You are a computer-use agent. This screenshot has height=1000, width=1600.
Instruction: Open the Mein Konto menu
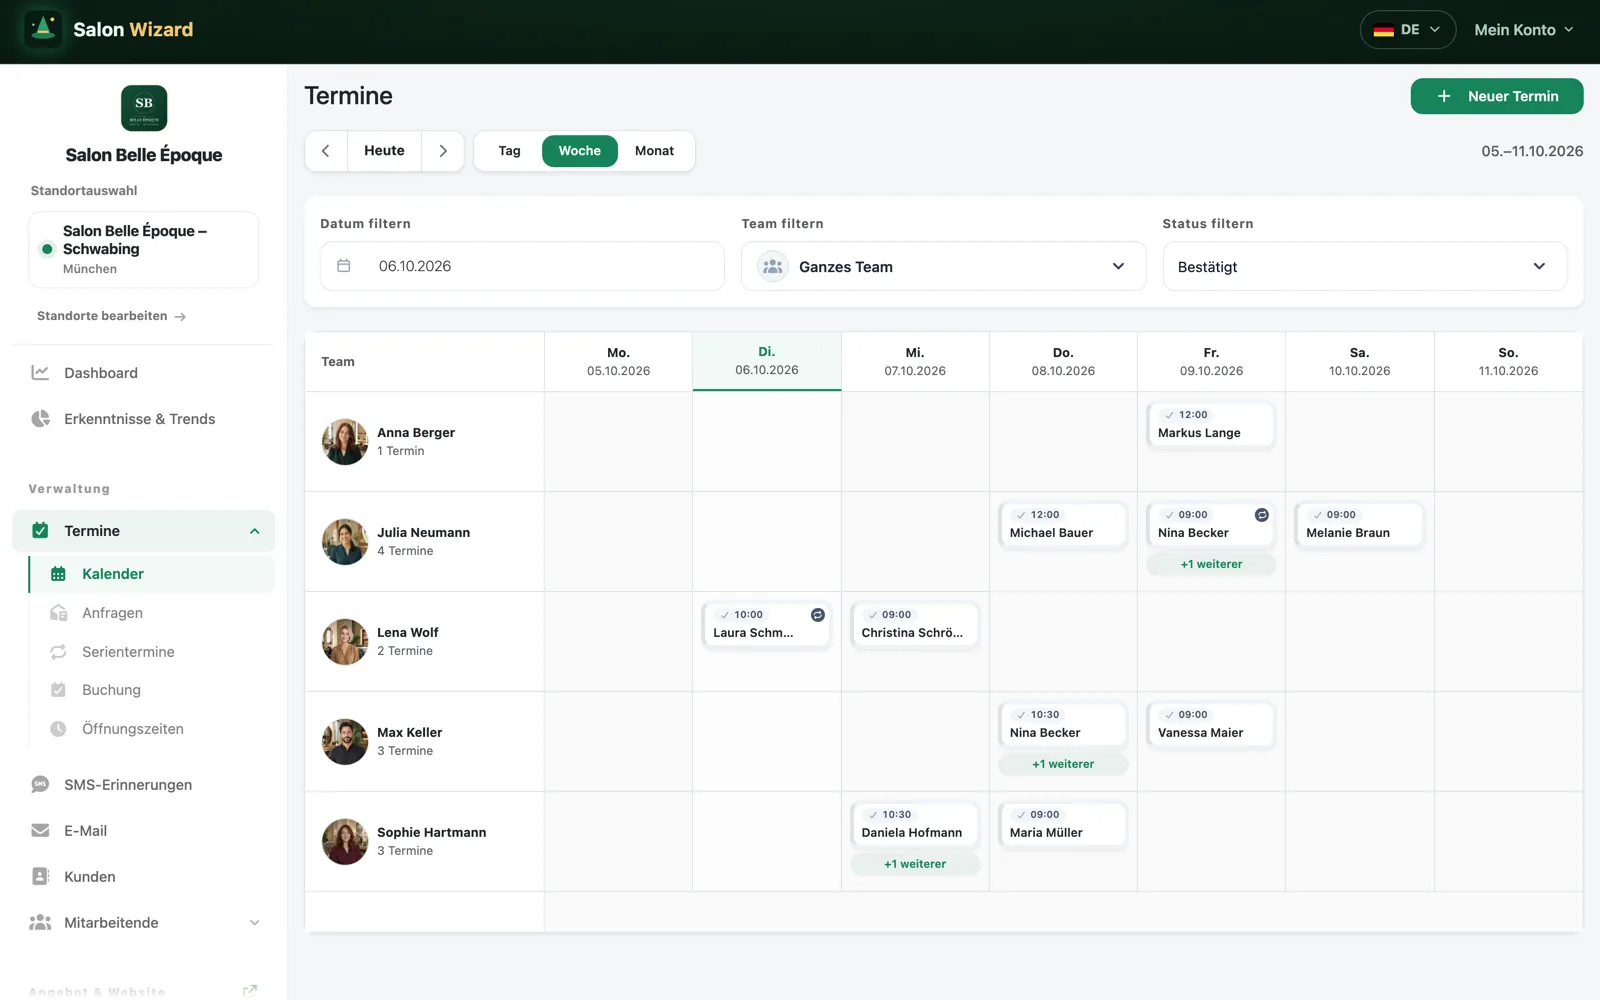tap(1524, 30)
